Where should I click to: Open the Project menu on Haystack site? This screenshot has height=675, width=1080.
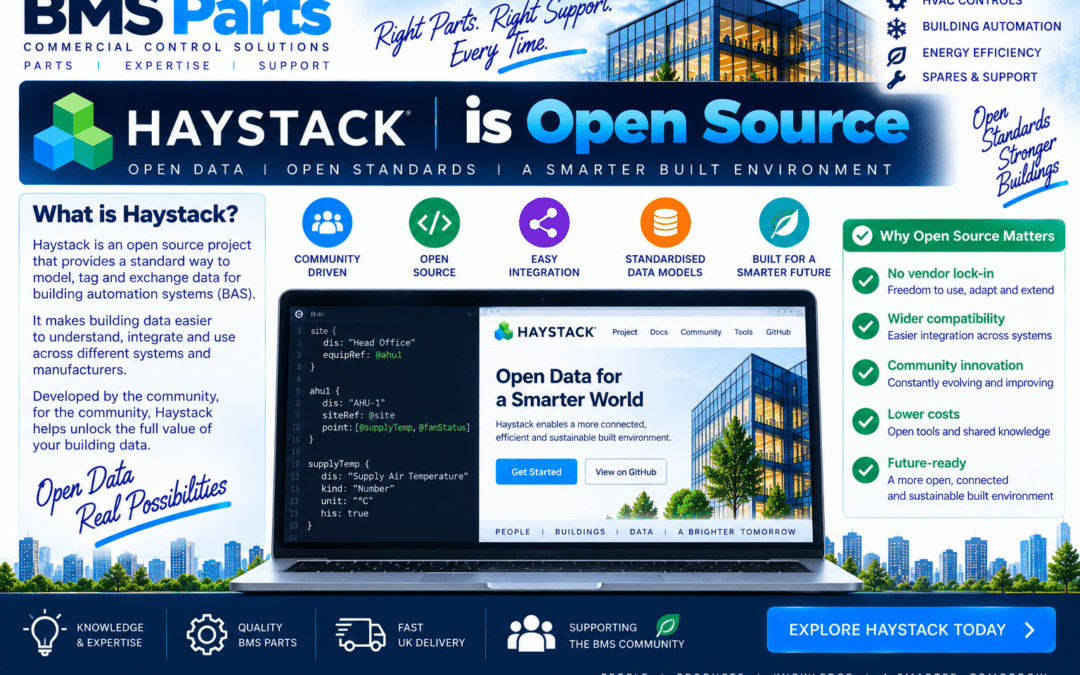625,332
